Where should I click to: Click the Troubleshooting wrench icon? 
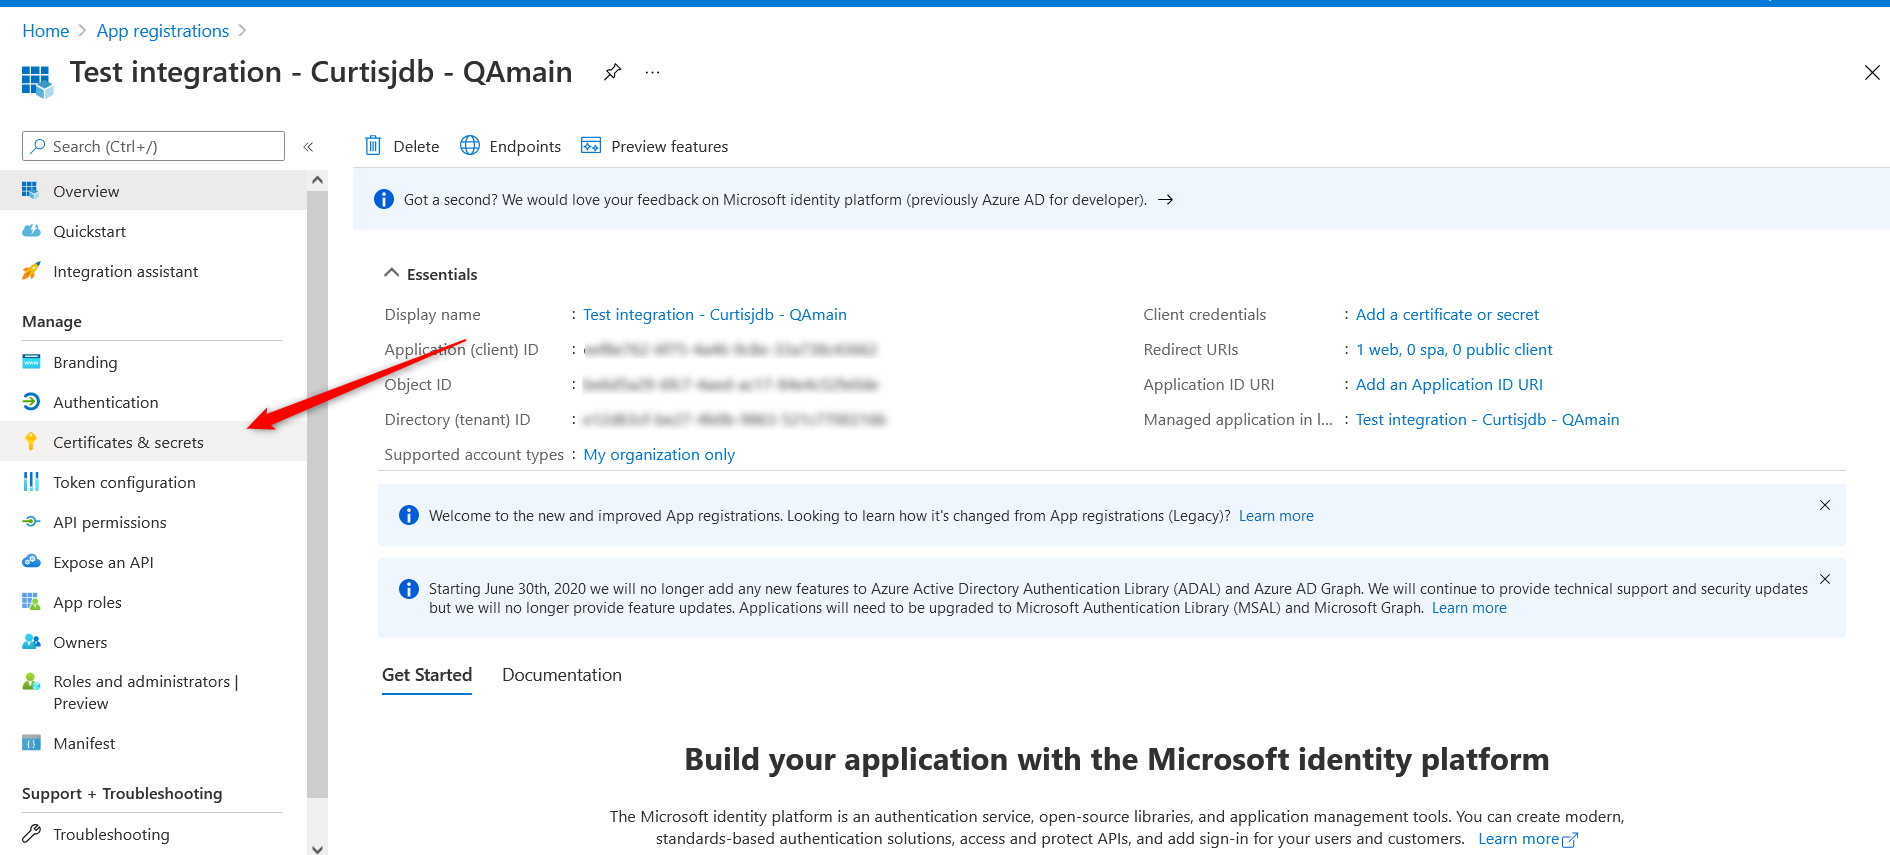[31, 833]
